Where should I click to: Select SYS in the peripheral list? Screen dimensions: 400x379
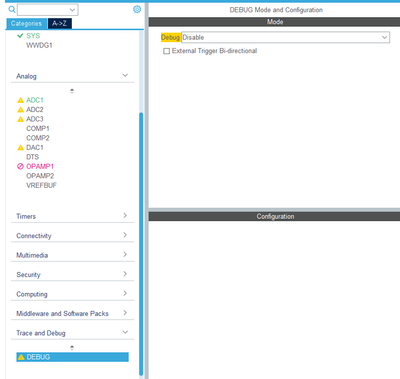pyautogui.click(x=33, y=36)
